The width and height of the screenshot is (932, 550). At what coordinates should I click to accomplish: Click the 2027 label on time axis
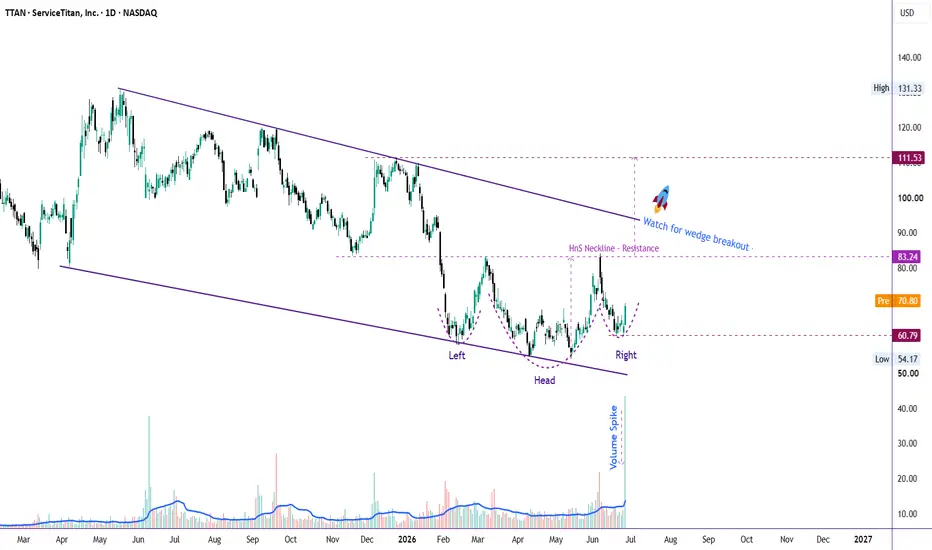click(863, 539)
